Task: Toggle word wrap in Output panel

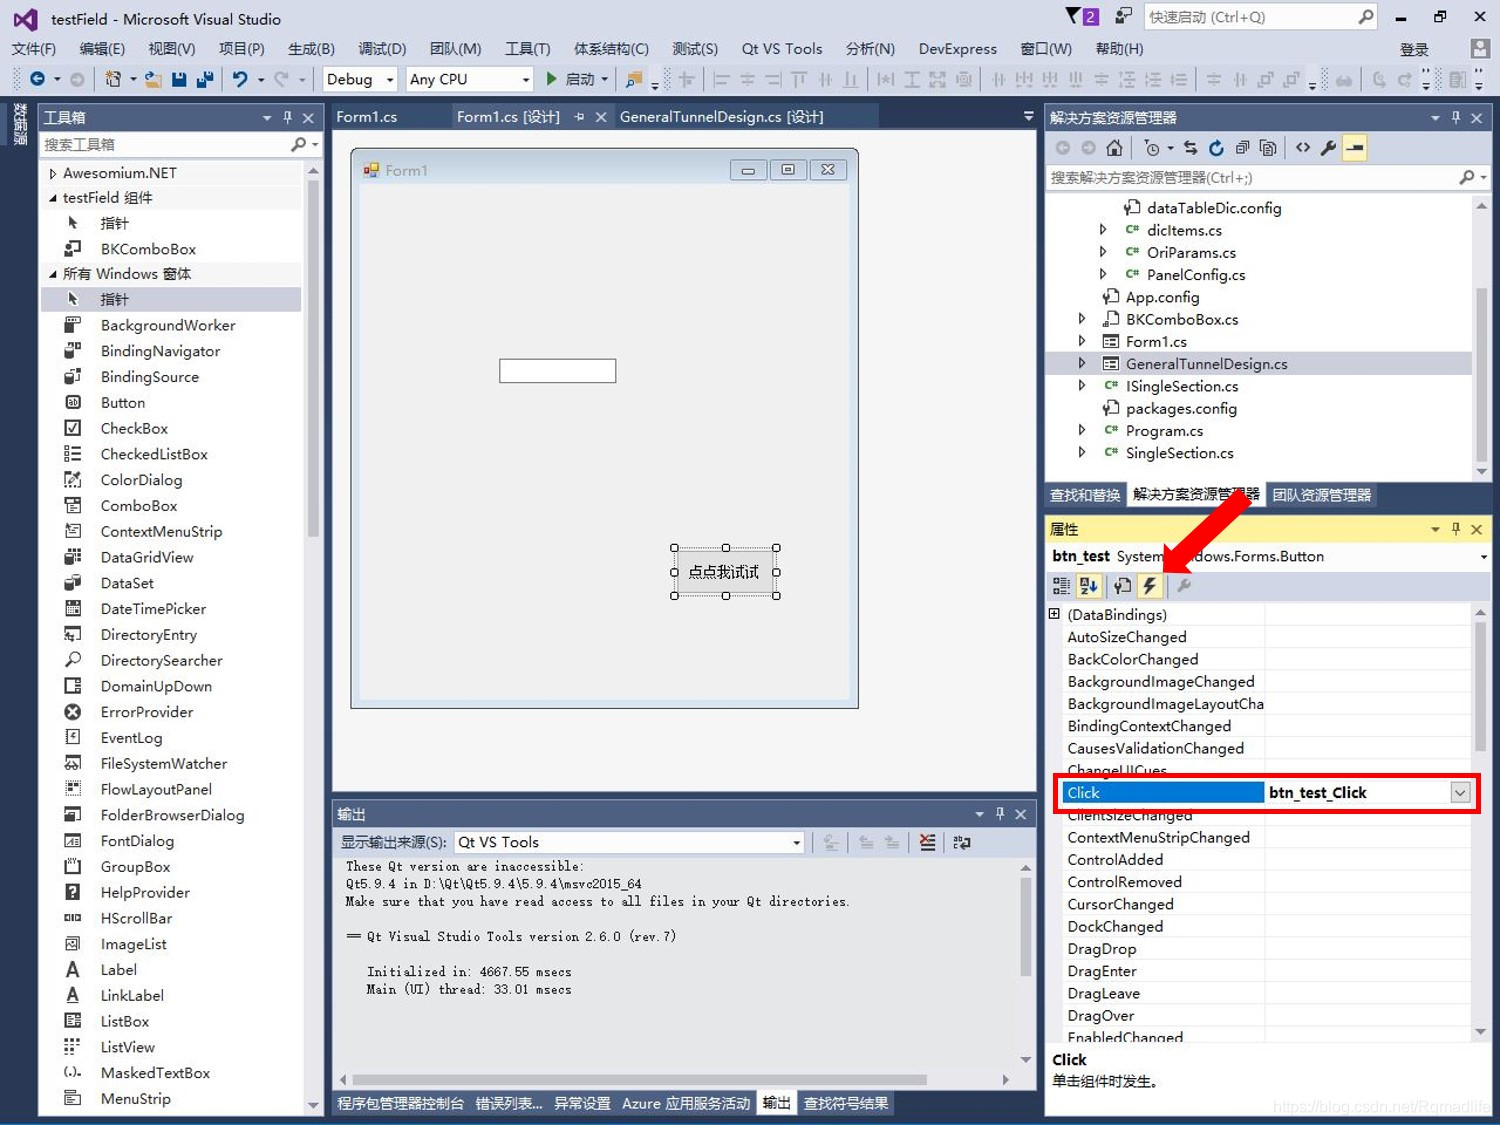Action: point(962,843)
